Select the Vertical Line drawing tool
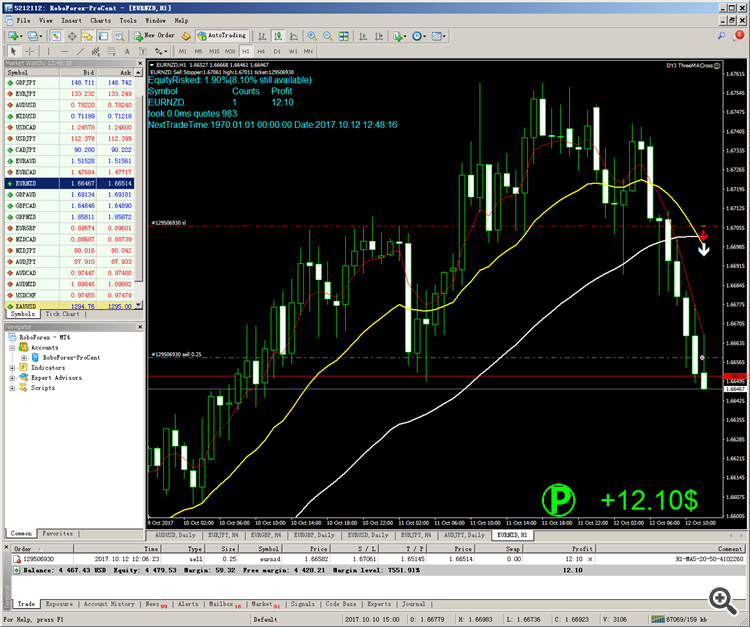 tap(48, 51)
